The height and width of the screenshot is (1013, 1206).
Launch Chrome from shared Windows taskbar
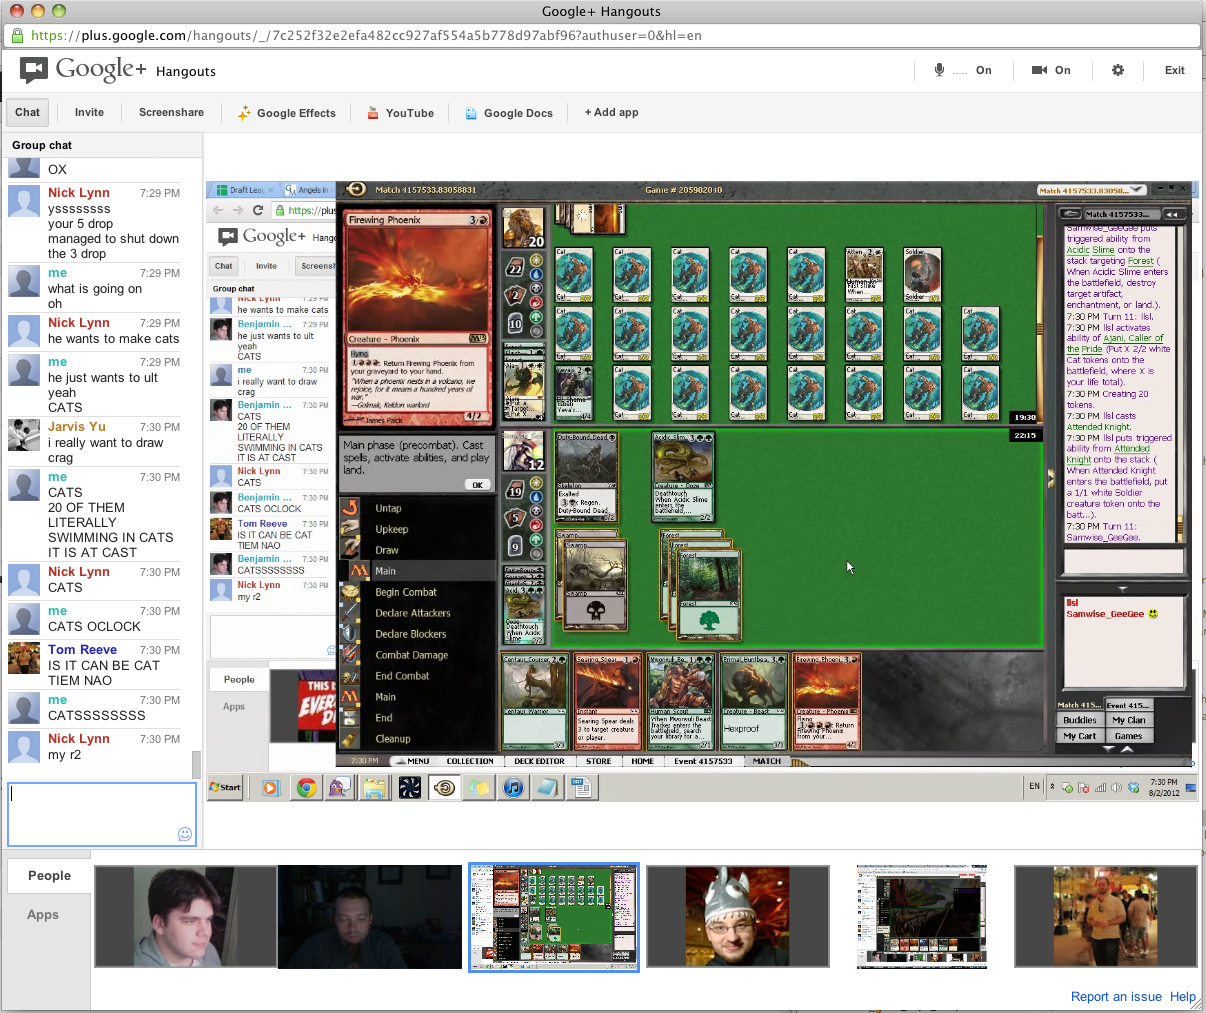point(307,788)
